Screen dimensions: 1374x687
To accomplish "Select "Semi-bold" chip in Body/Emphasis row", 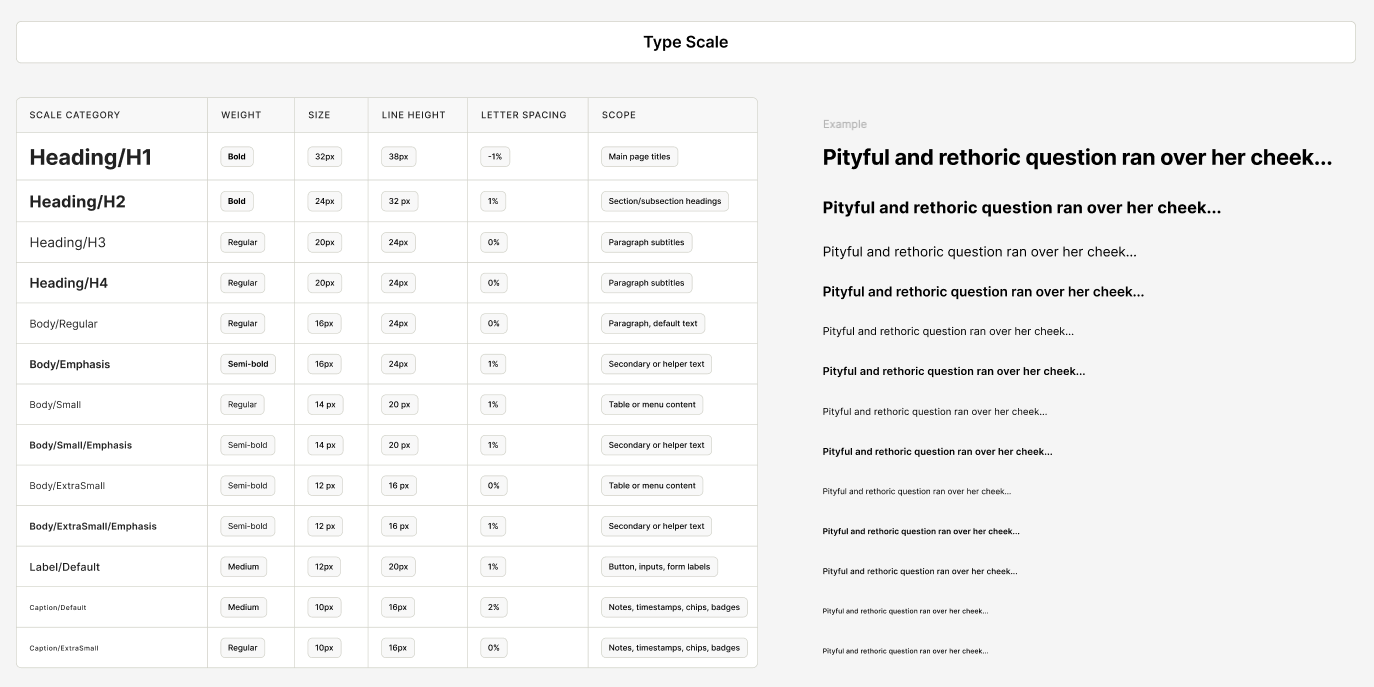I will 248,364.
